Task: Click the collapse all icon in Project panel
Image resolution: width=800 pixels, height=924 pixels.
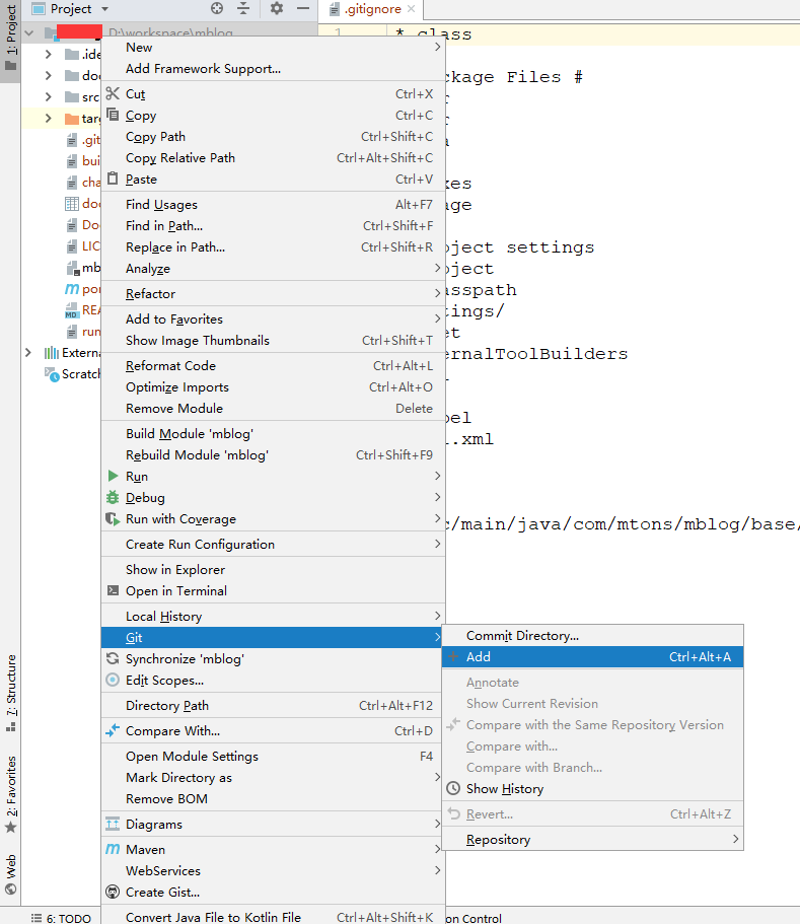Action: (243, 8)
